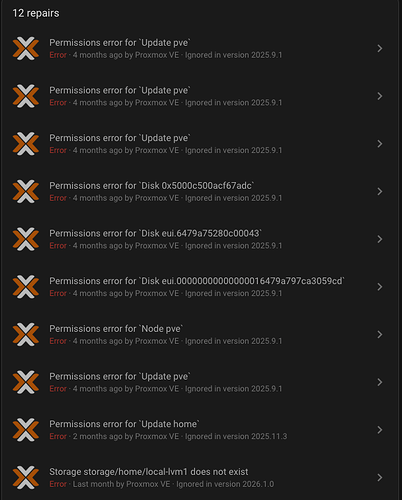402x500 pixels.
Task: Click Proxmox icon of Update pve directly above Update home
Action: pos(26,382)
